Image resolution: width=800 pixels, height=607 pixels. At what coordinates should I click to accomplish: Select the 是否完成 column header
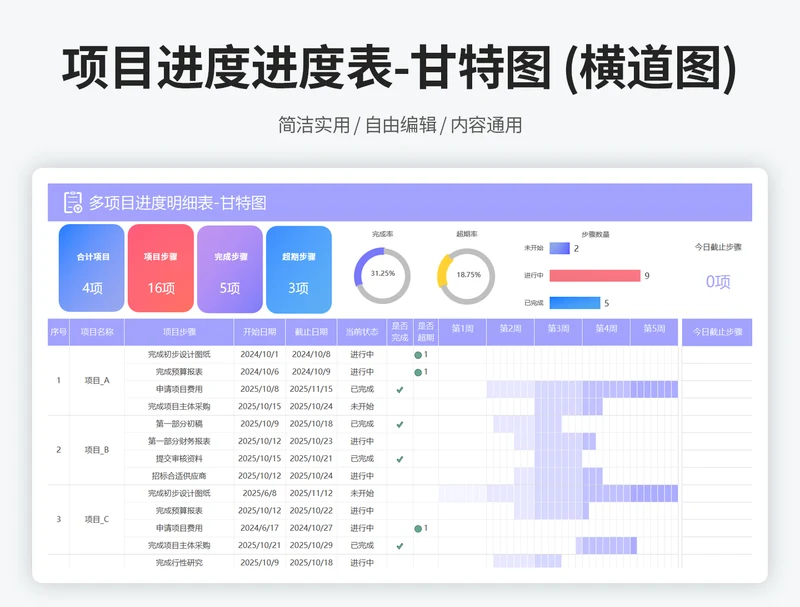point(400,332)
